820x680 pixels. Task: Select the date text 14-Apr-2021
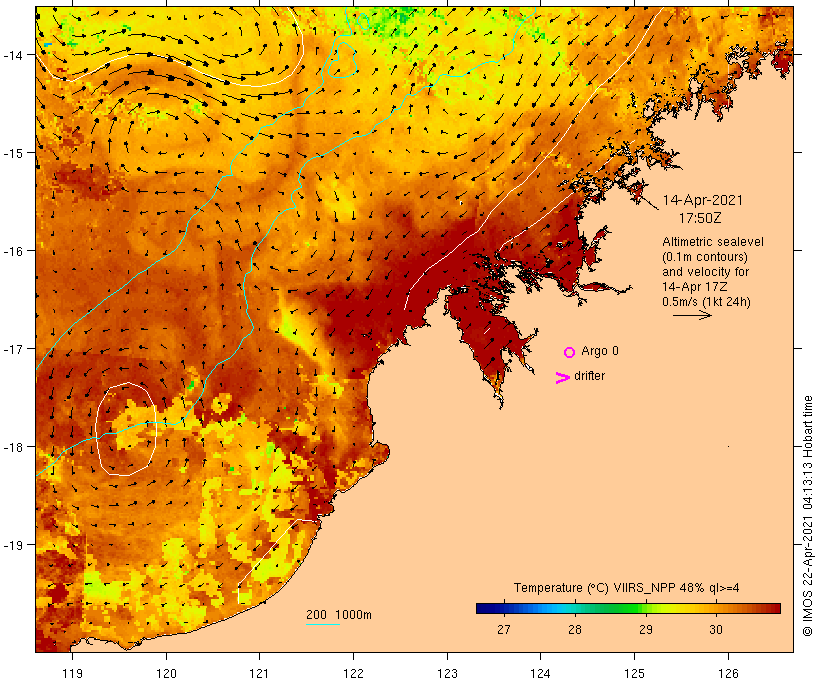(702, 200)
